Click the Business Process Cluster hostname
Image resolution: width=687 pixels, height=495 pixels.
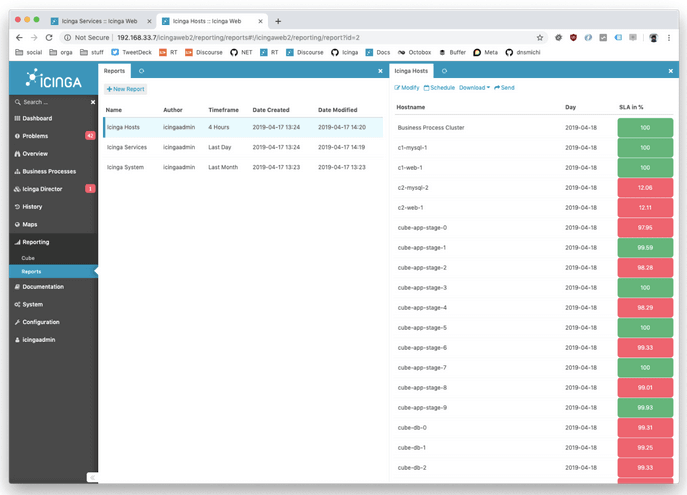pyautogui.click(x=431, y=127)
